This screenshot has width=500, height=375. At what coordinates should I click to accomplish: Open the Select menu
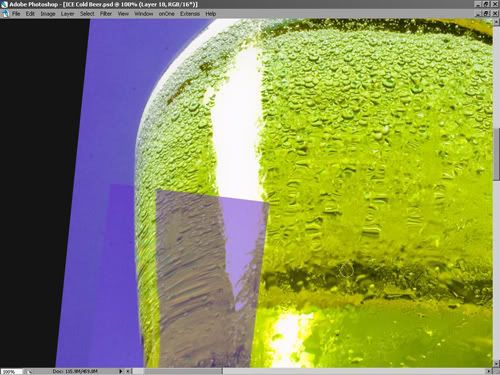tap(87, 14)
